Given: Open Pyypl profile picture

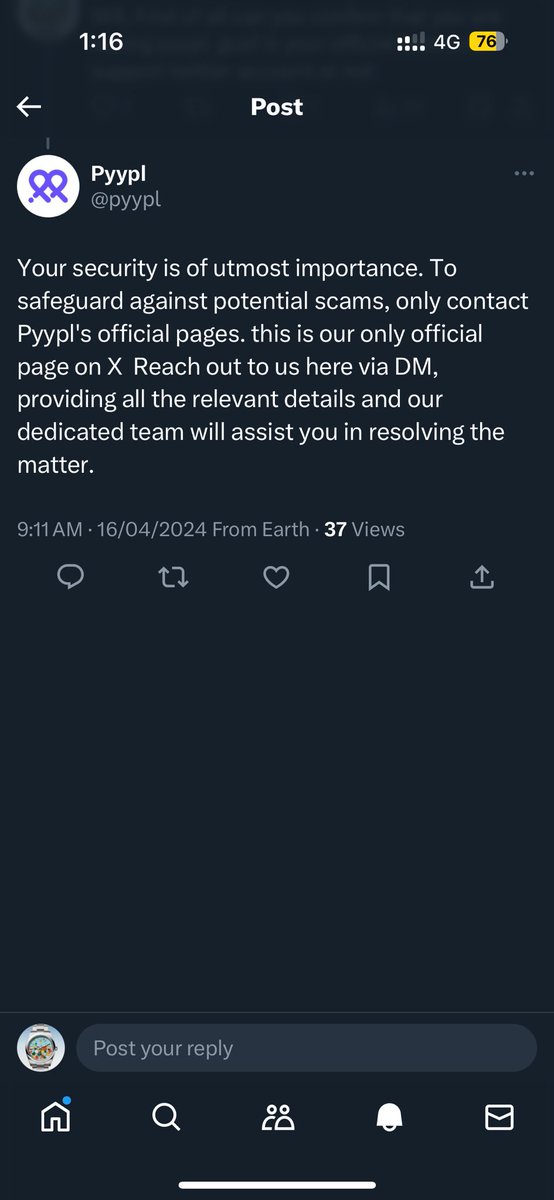Looking at the screenshot, I should (48, 186).
